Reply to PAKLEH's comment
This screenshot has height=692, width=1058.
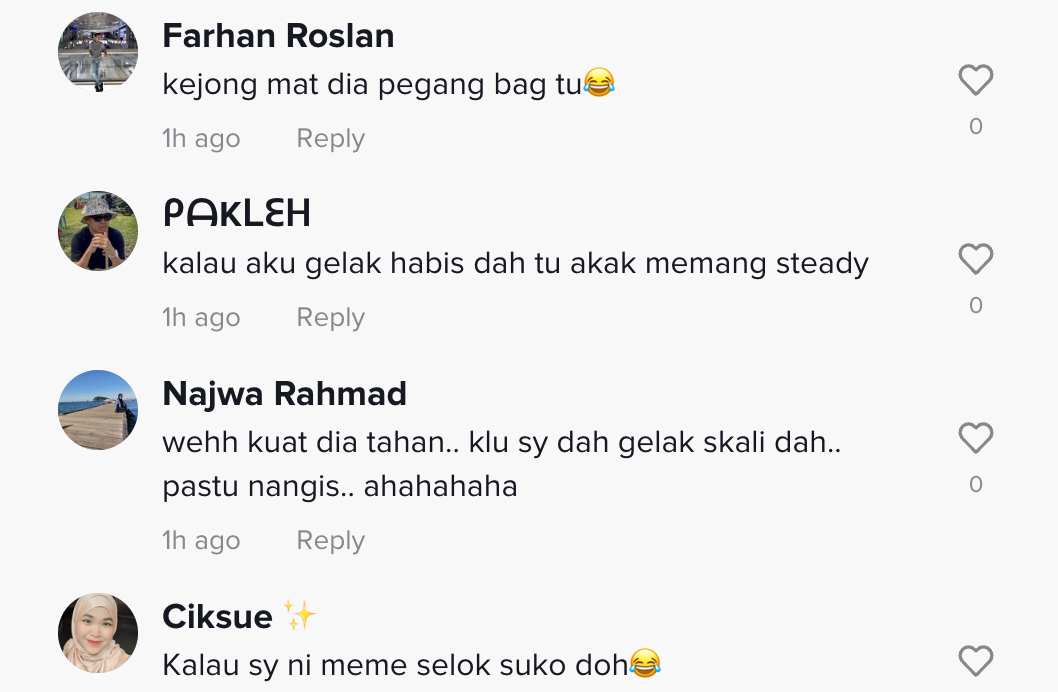pyautogui.click(x=331, y=318)
